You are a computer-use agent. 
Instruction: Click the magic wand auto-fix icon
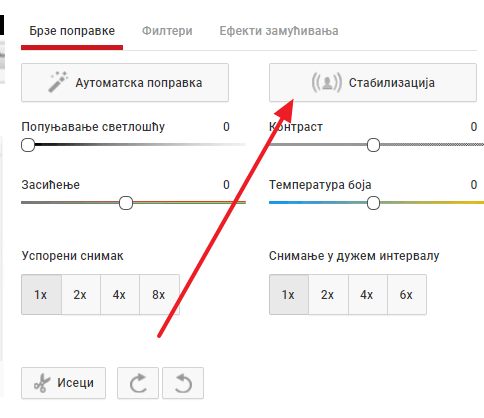point(58,82)
